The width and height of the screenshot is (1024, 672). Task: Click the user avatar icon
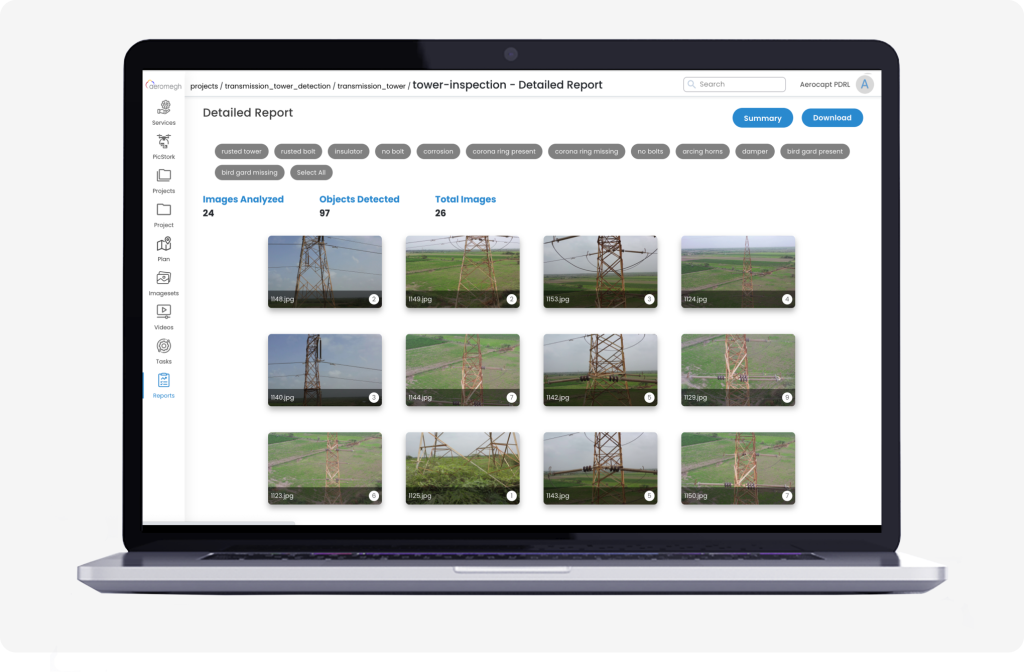click(x=864, y=85)
